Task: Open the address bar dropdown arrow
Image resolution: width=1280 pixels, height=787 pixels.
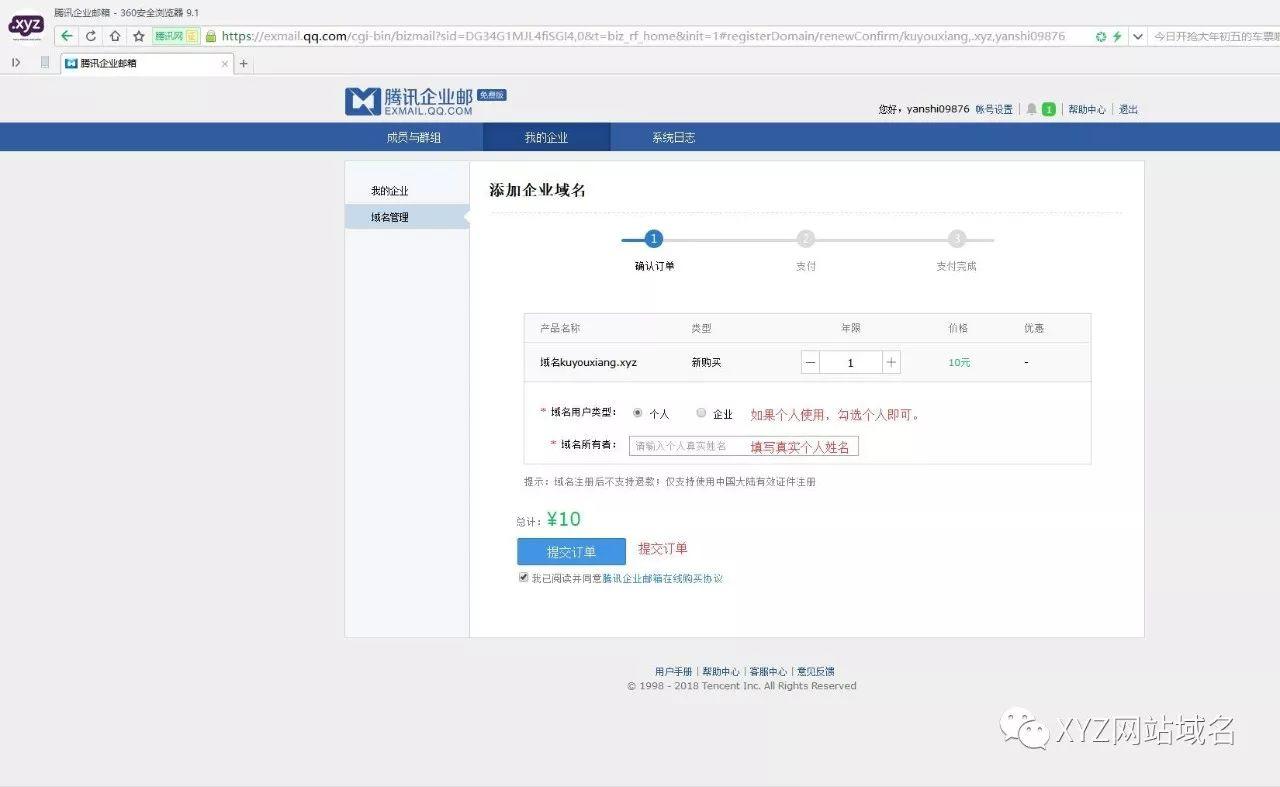Action: point(1137,35)
